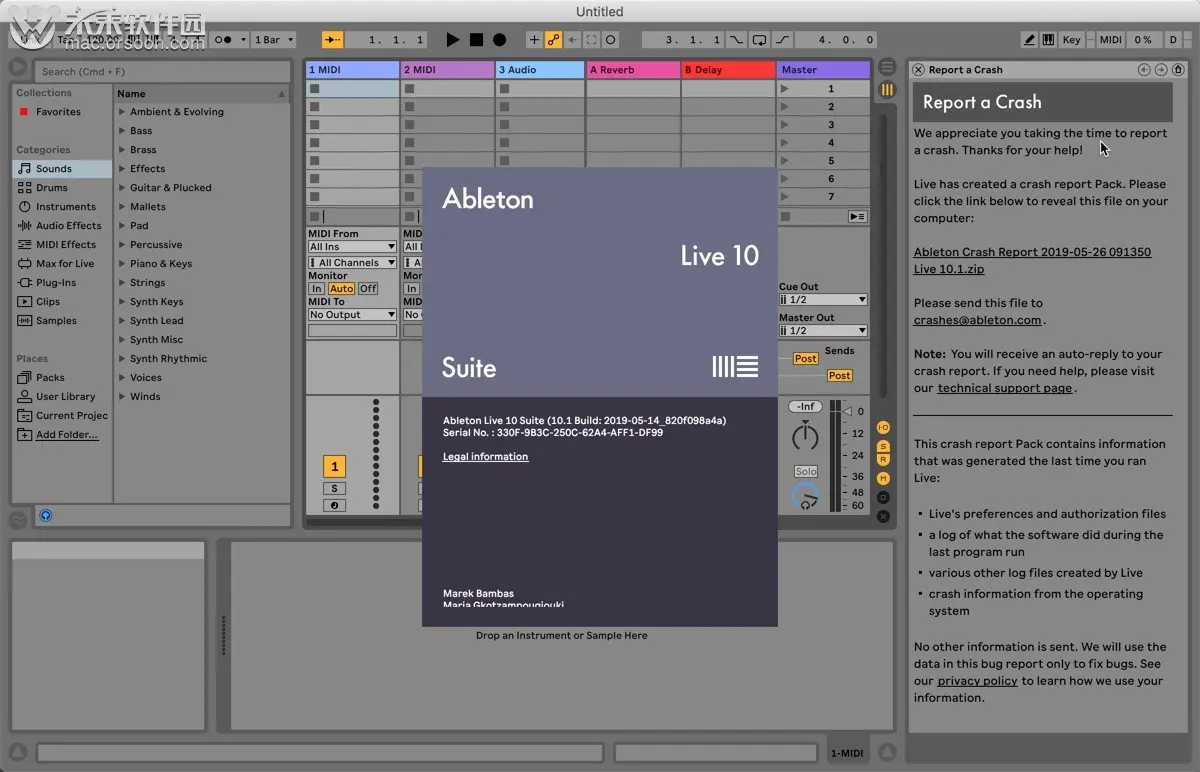The height and width of the screenshot is (772, 1200).
Task: Enable the Arrangement Record button
Action: (x=499, y=40)
